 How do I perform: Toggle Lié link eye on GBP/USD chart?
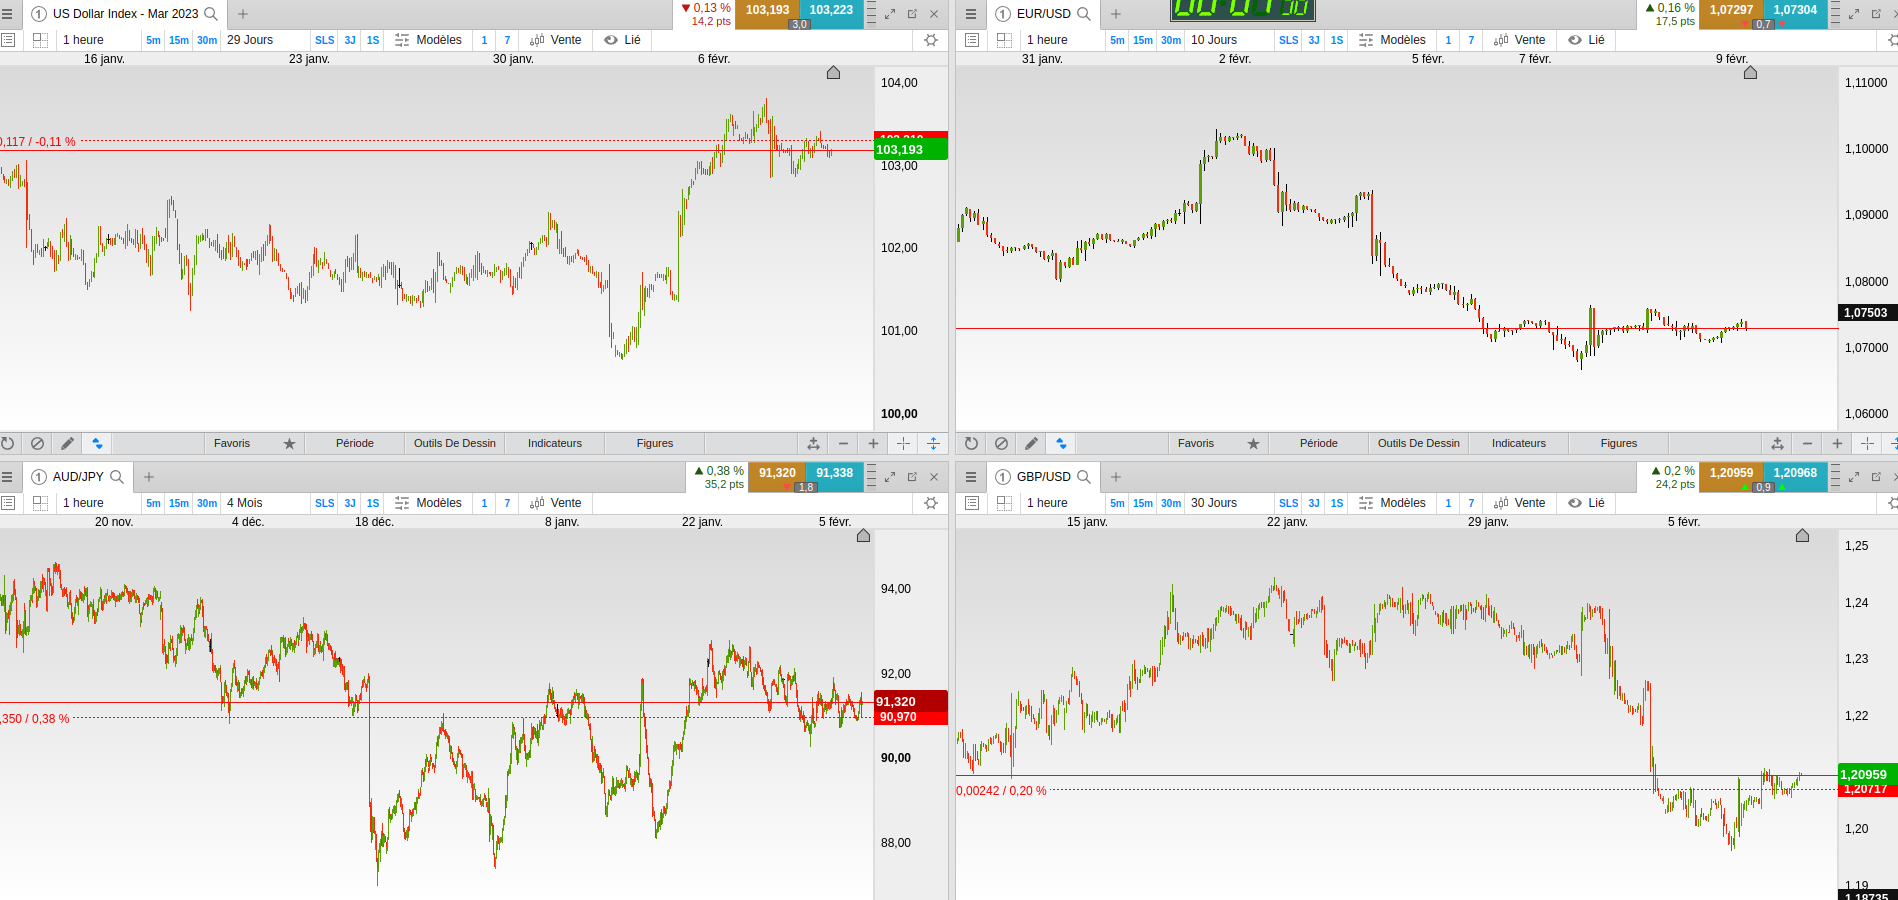(x=1586, y=503)
